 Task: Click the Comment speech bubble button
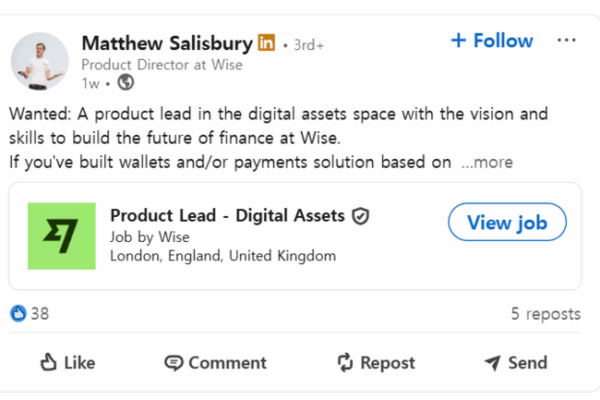215,362
